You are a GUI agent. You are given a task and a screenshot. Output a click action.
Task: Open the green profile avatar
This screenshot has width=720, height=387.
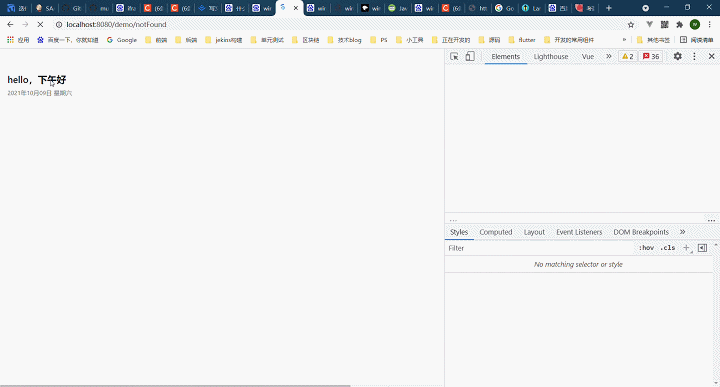[x=695, y=24]
